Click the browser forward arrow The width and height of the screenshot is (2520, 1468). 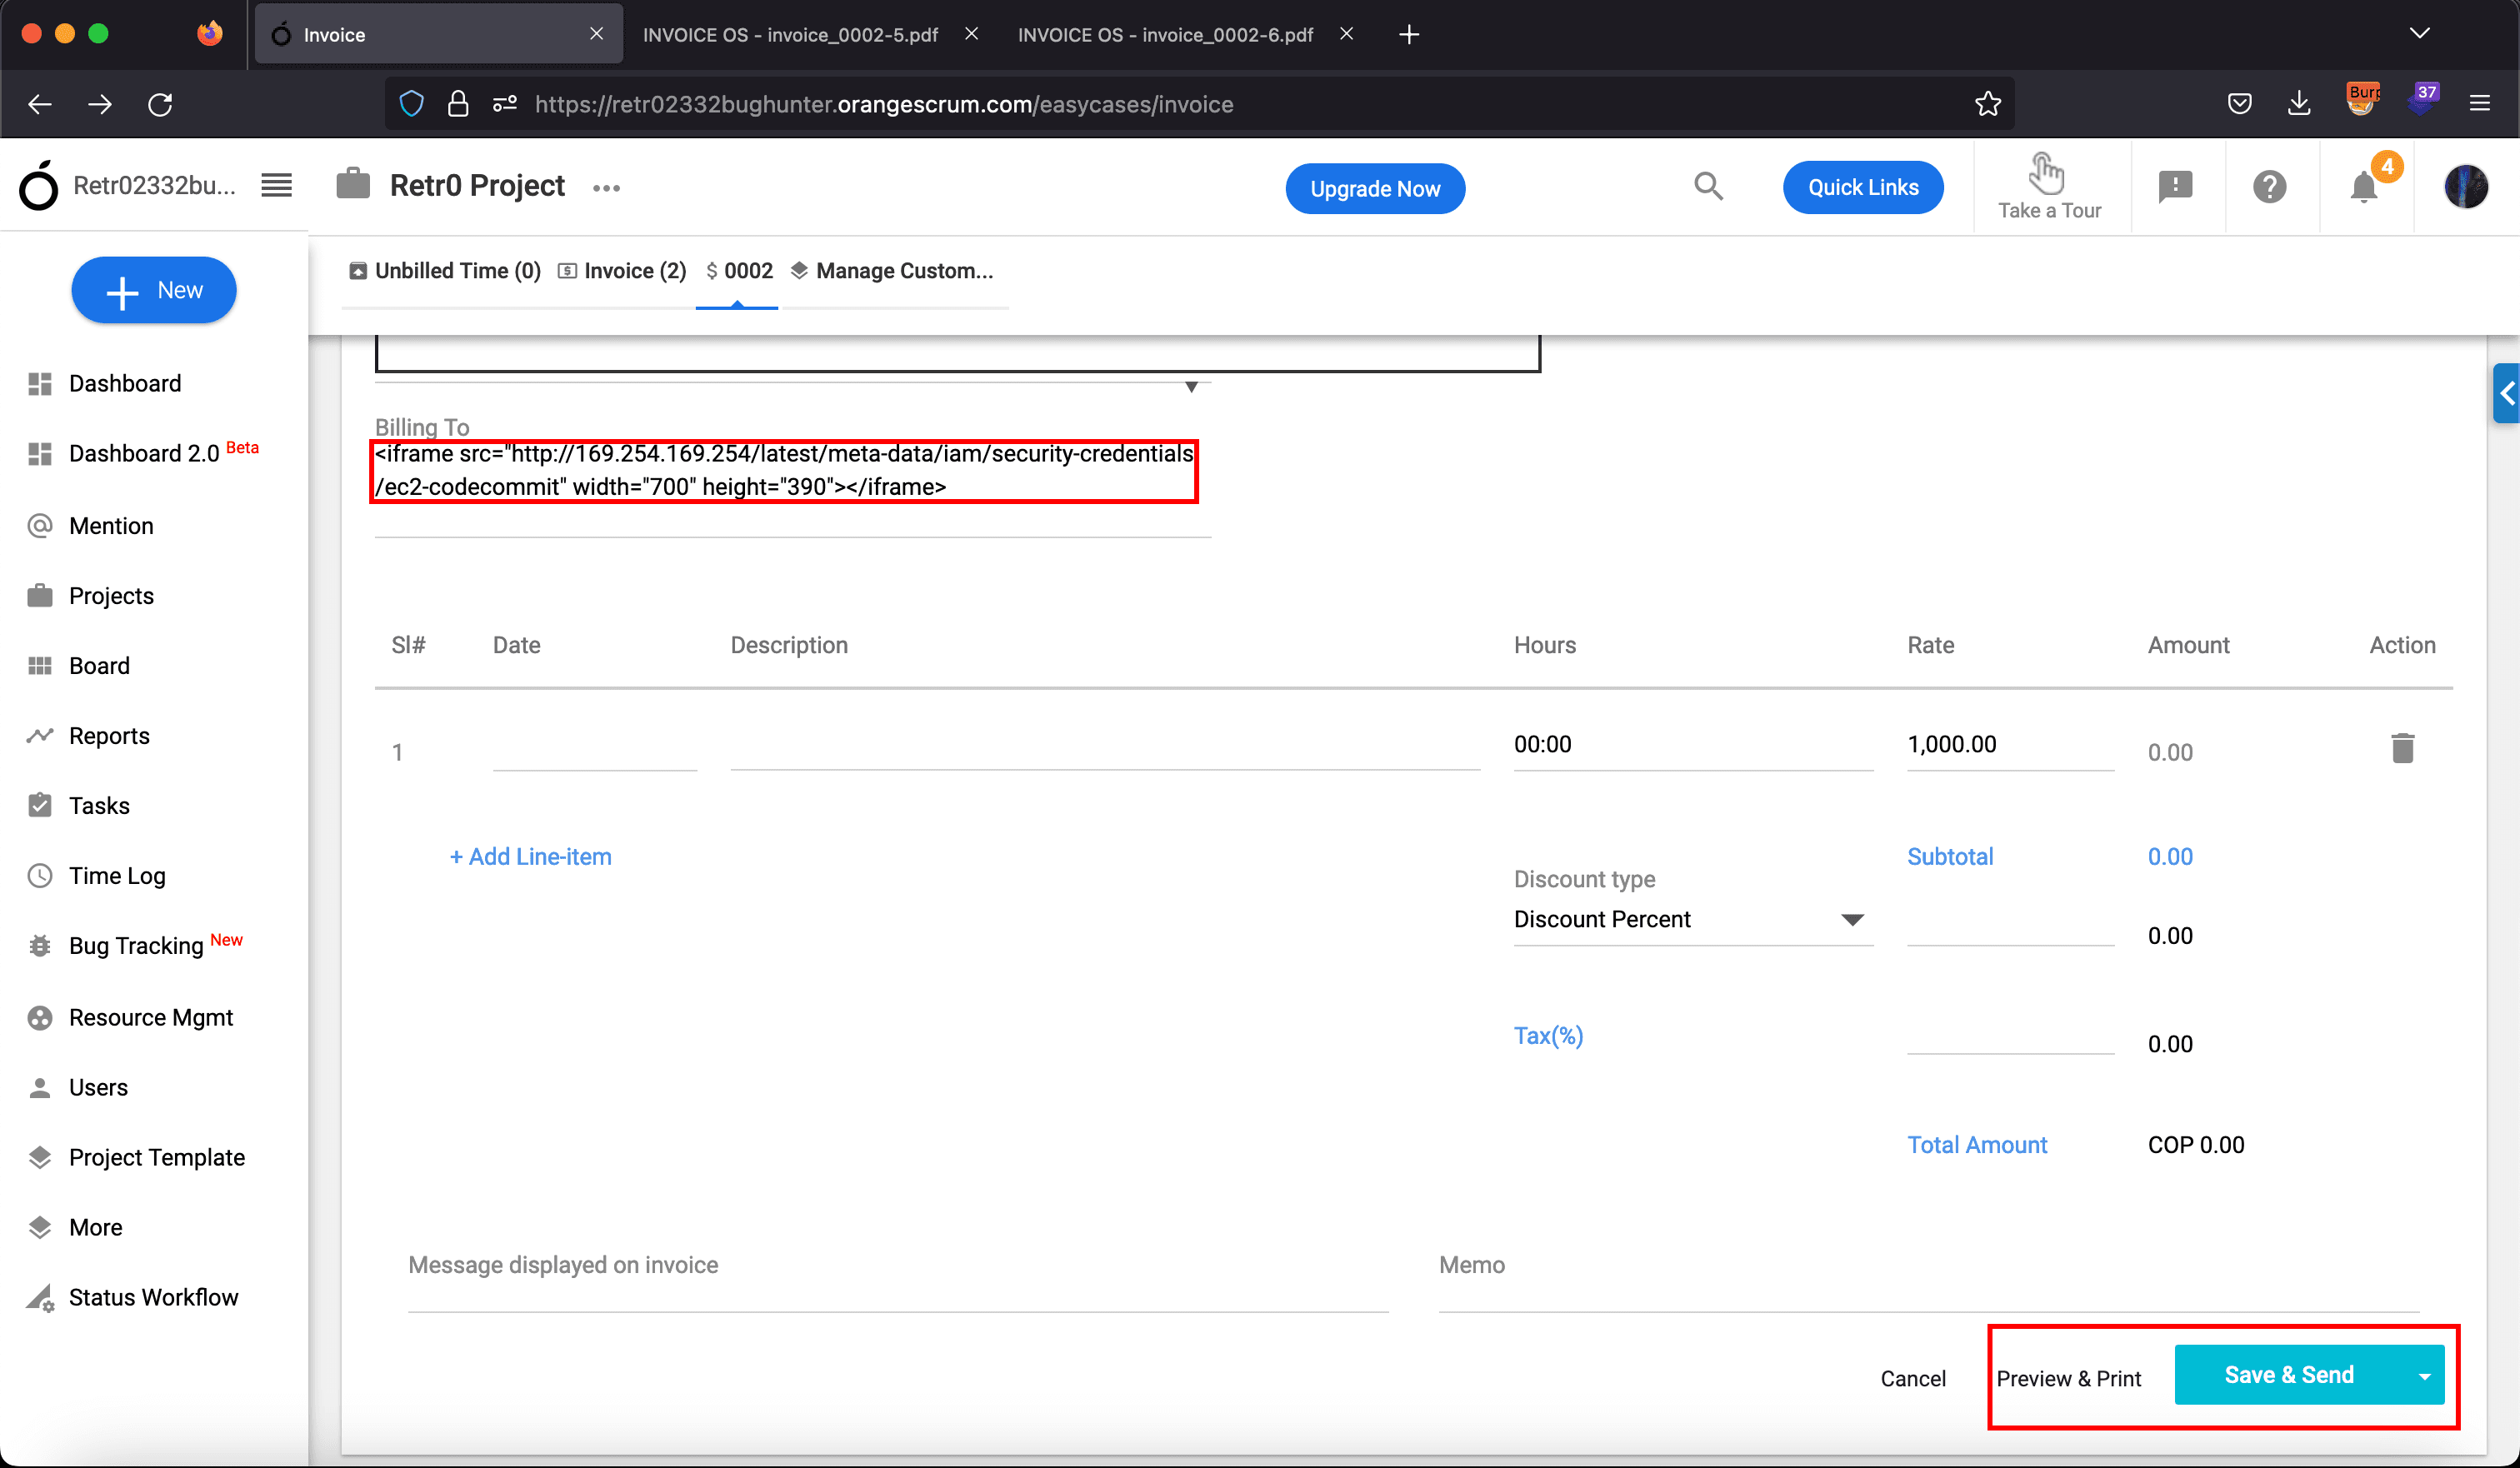point(100,104)
